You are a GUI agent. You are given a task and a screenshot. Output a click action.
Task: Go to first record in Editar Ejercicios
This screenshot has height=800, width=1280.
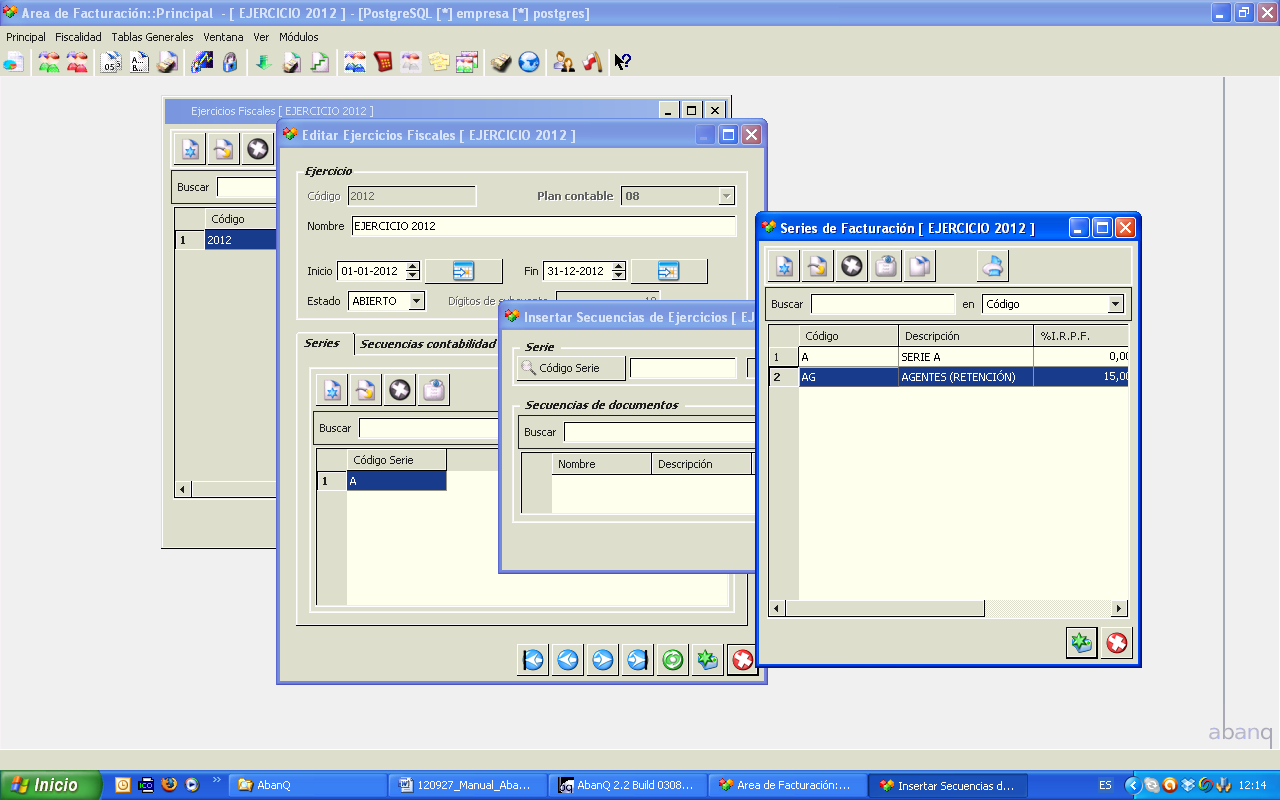pos(533,660)
